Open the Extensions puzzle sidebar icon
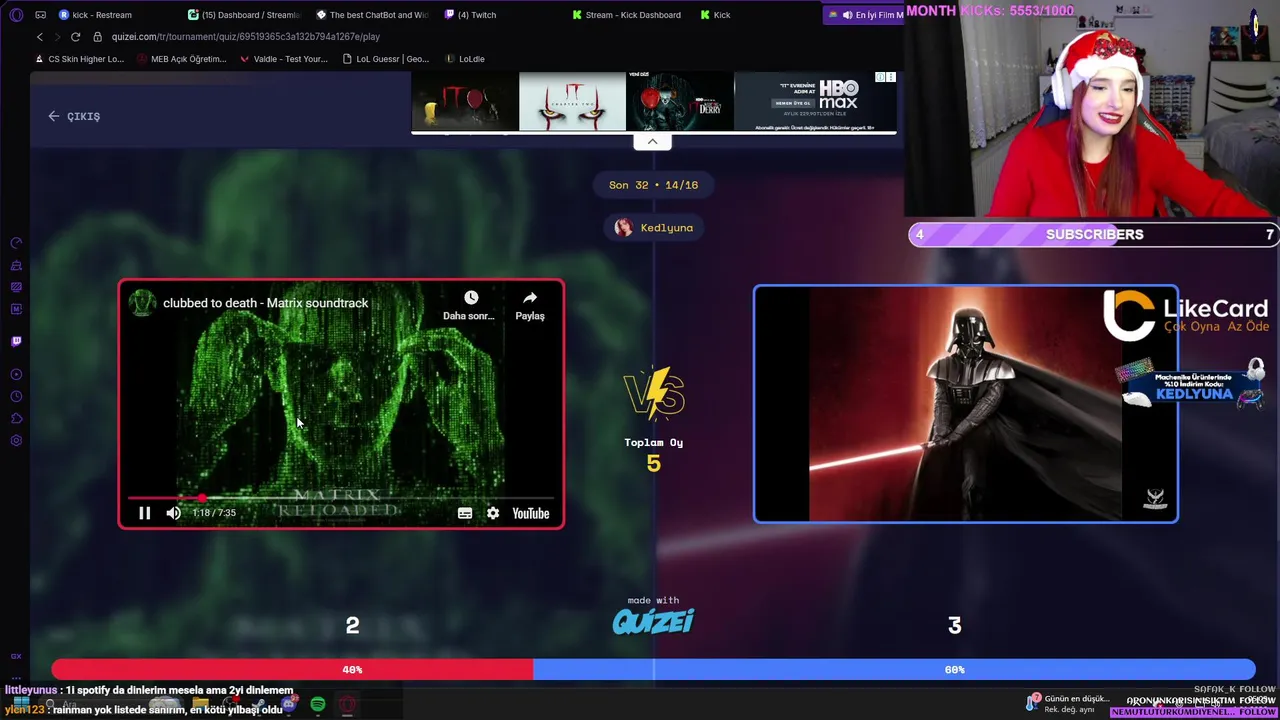Viewport: 1280px width, 720px height. 16,419
